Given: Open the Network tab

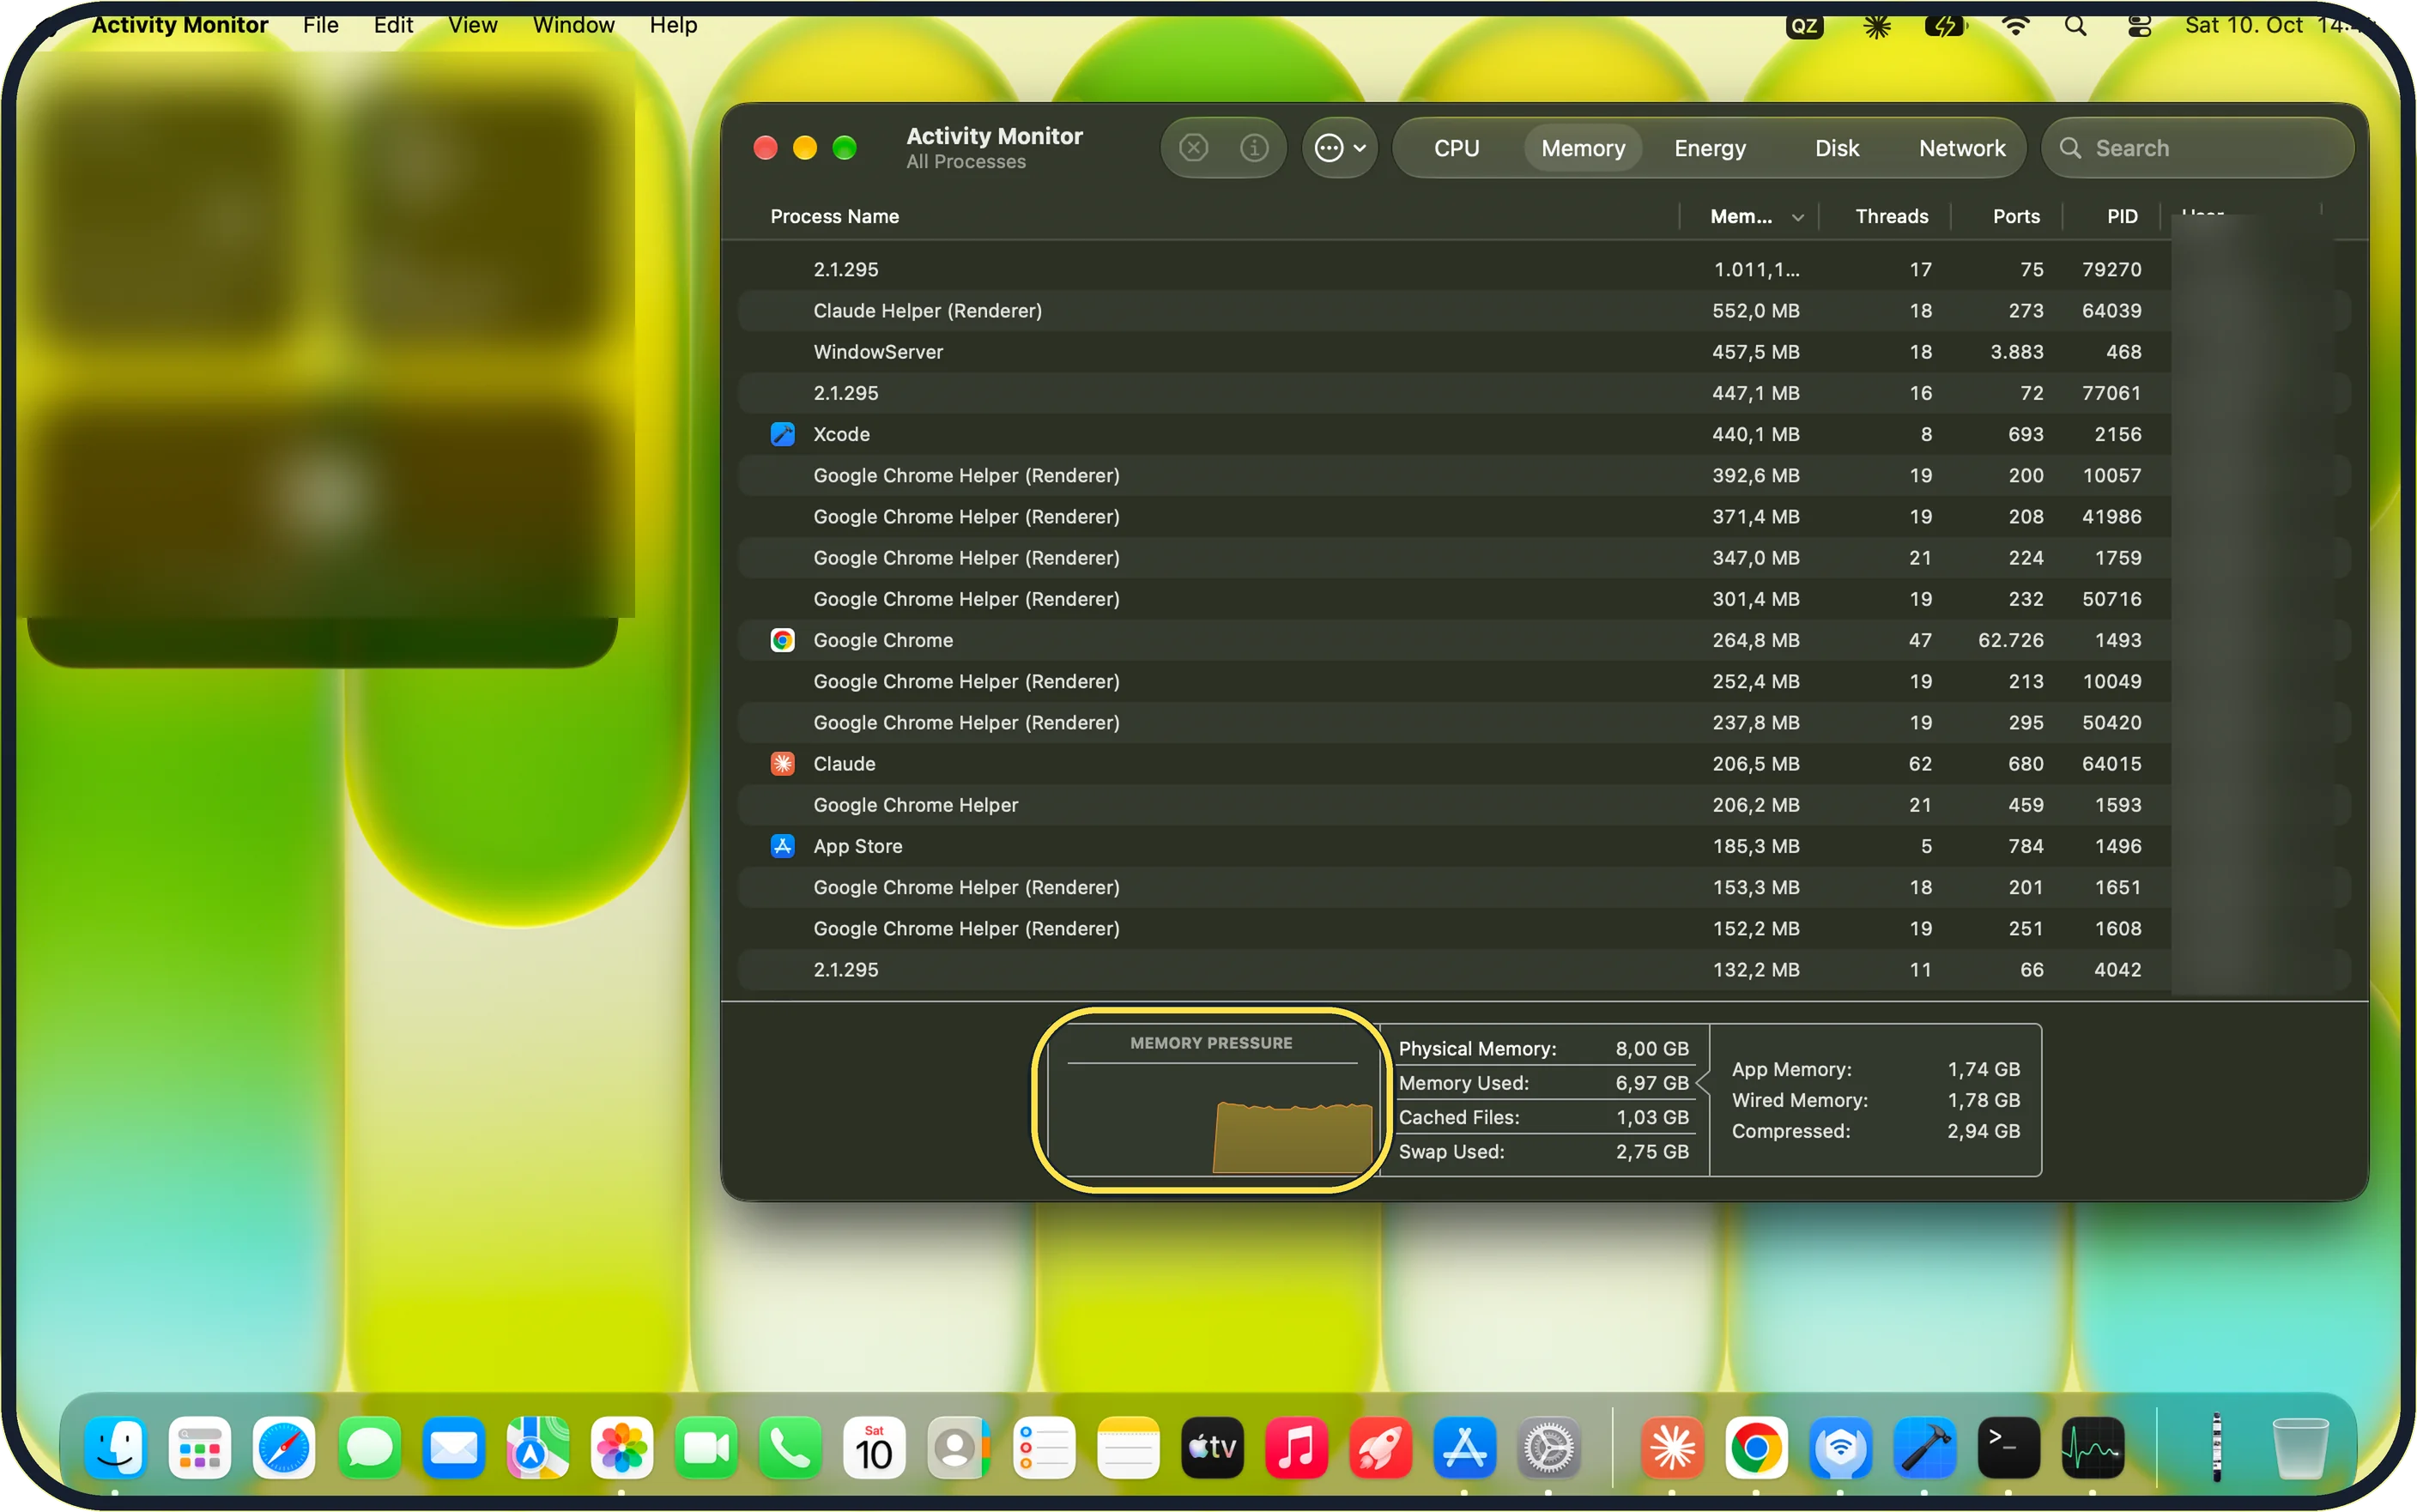Looking at the screenshot, I should click(1962, 148).
